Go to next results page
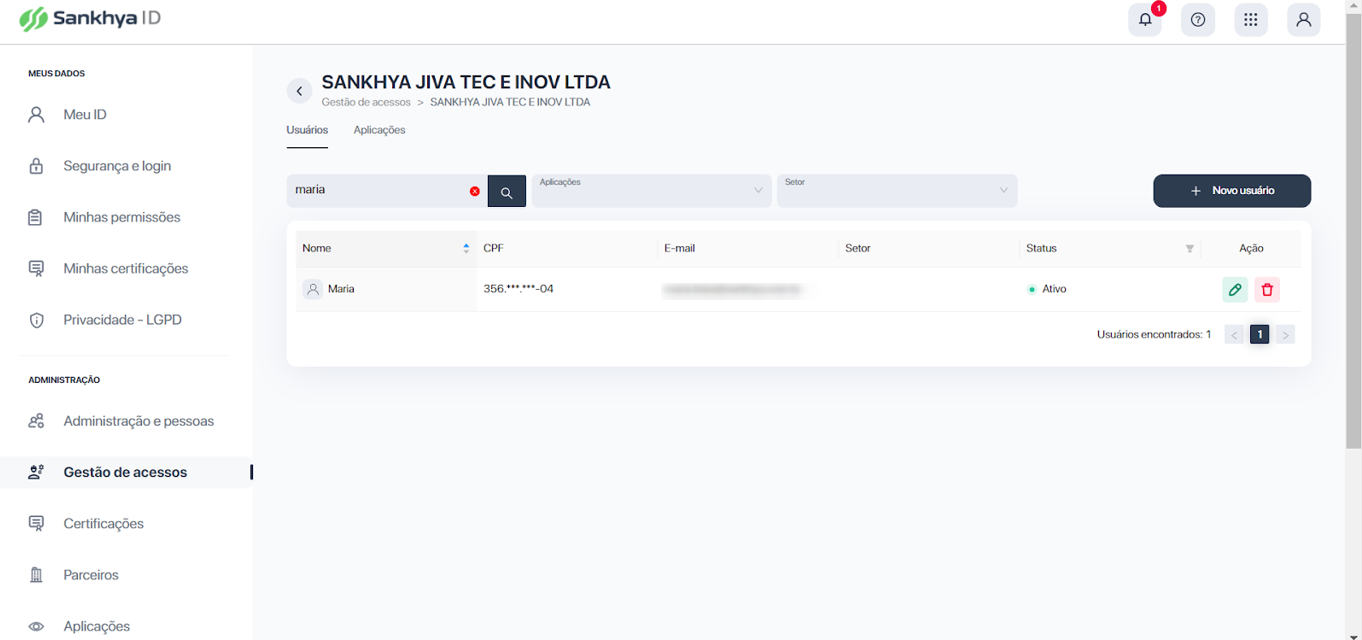This screenshot has width=1362, height=640. coord(1285,335)
